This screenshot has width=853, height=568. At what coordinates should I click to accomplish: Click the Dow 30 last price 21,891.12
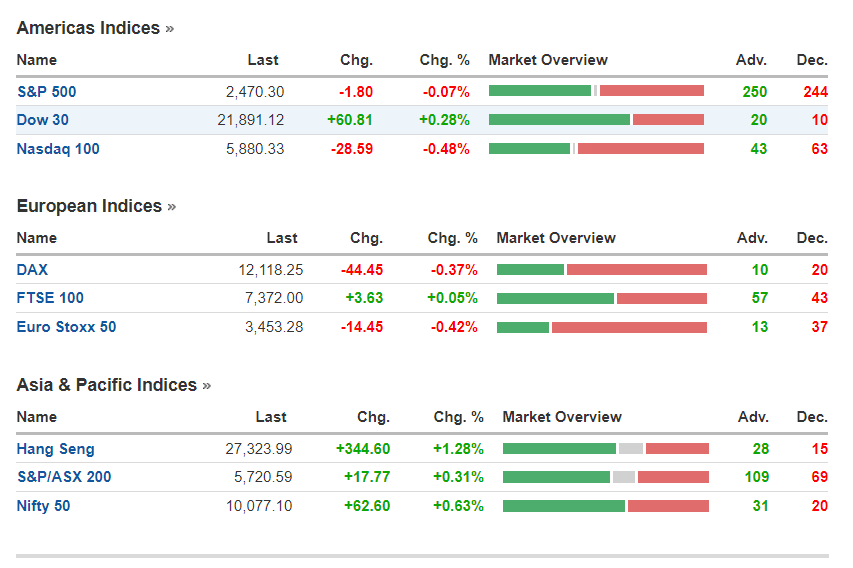pos(250,120)
